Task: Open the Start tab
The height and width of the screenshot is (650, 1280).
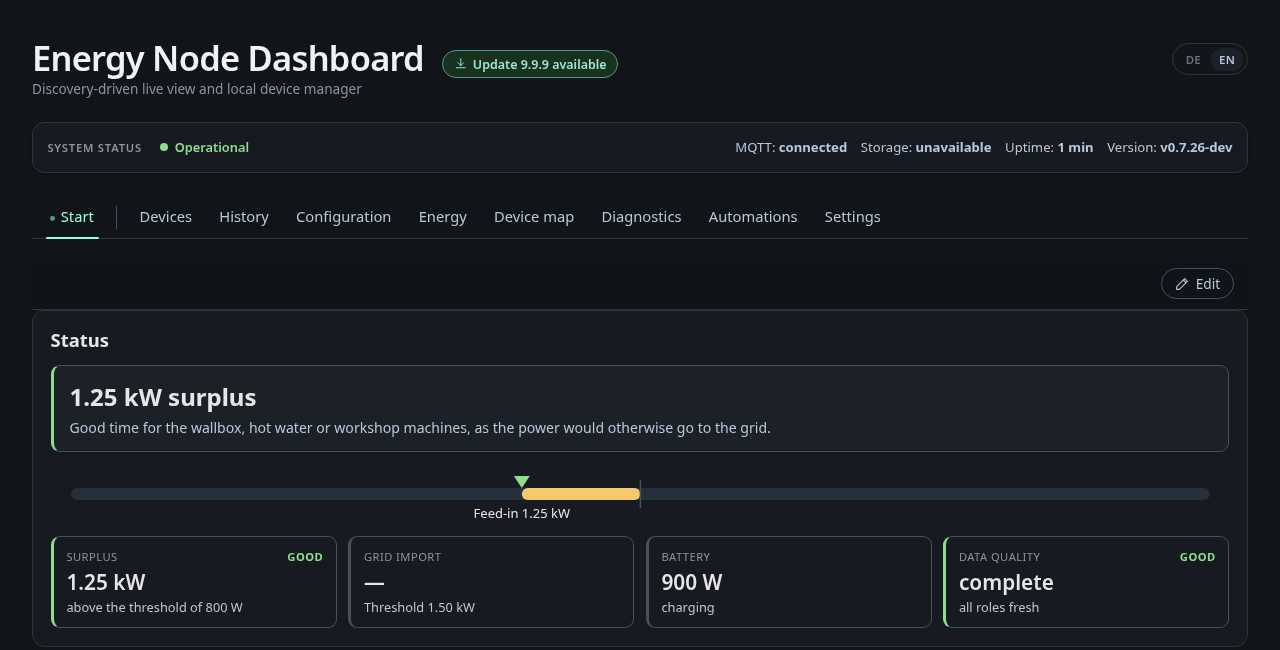Action: pyautogui.click(x=72, y=217)
